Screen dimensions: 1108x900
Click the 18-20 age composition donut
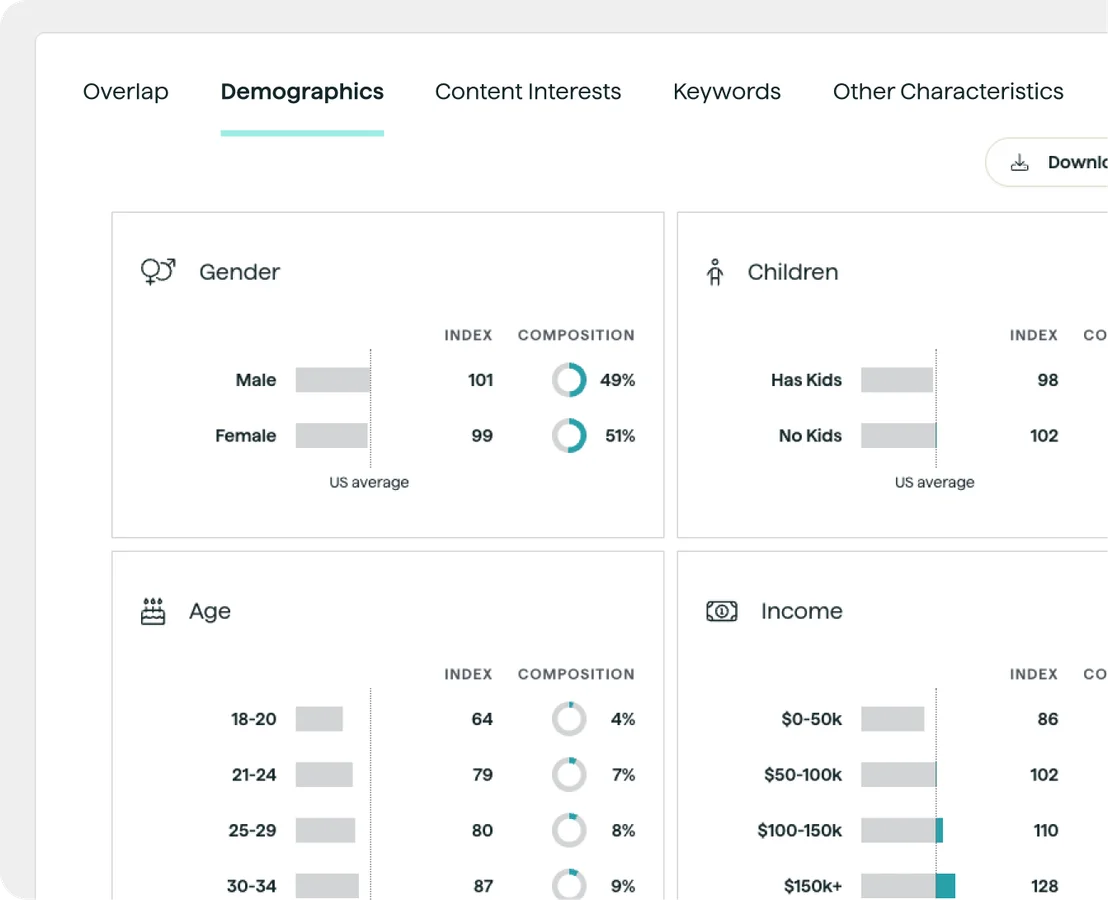569,719
